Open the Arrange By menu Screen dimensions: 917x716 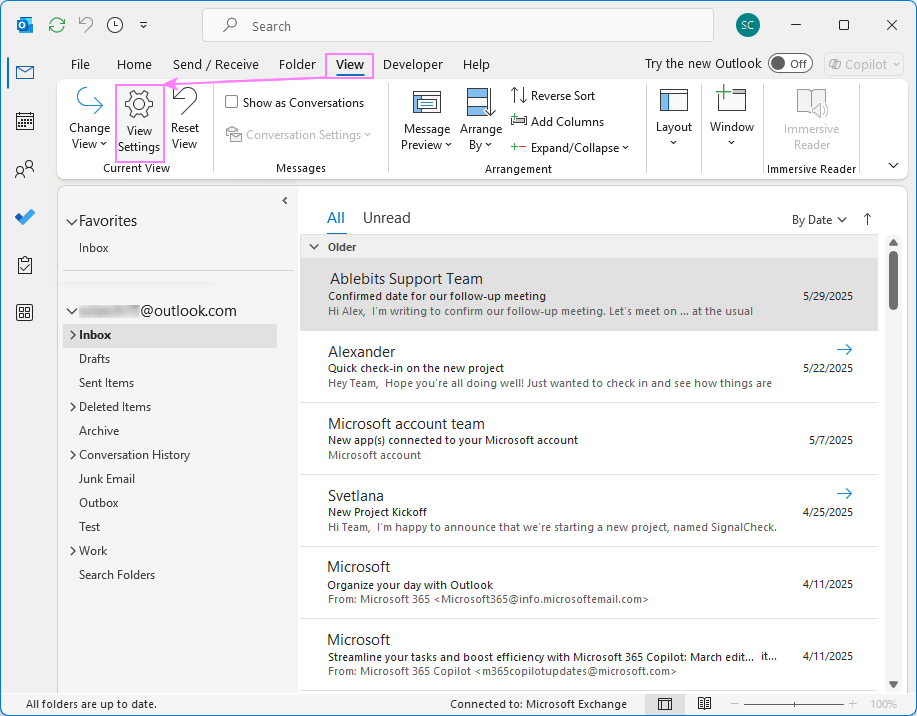[x=481, y=120]
